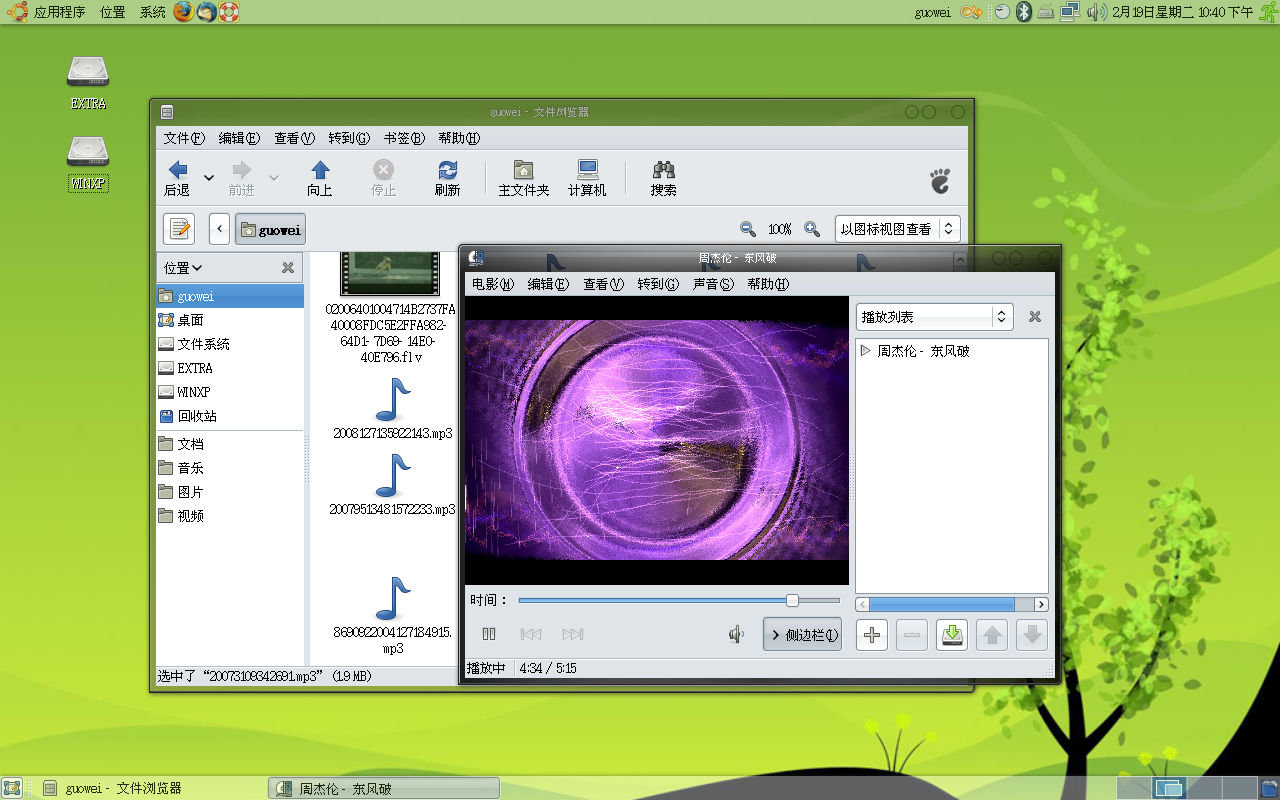The width and height of the screenshot is (1280, 800).
Task: Open player 声音 menu
Action: [713, 284]
